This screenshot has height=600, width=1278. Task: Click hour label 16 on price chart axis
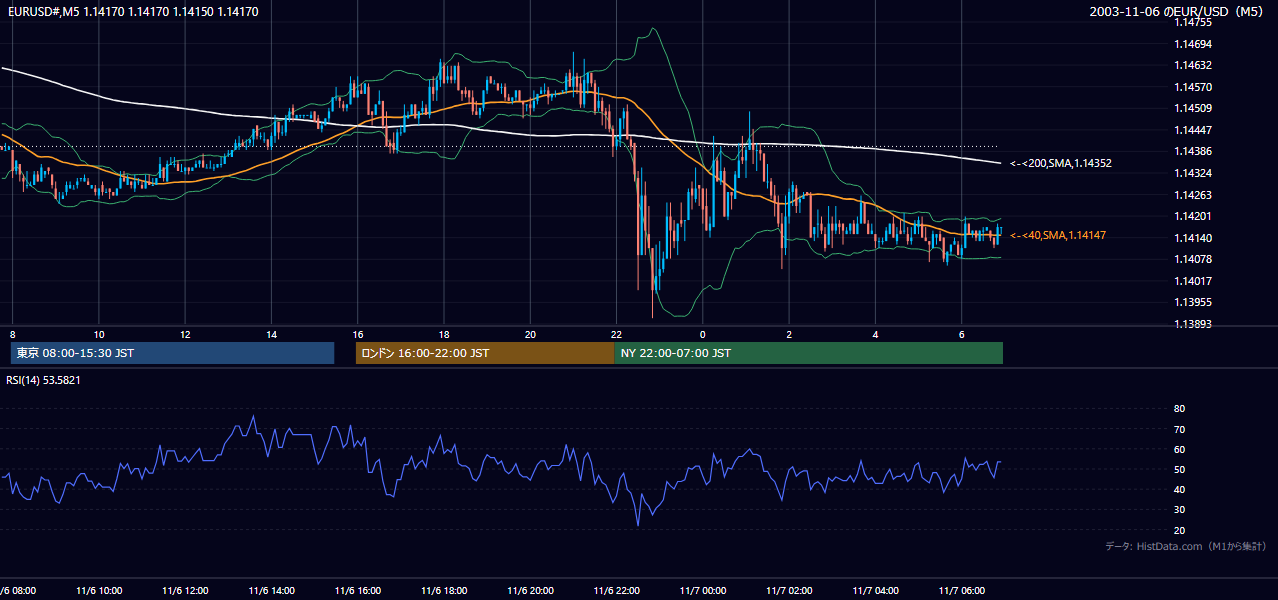(358, 334)
